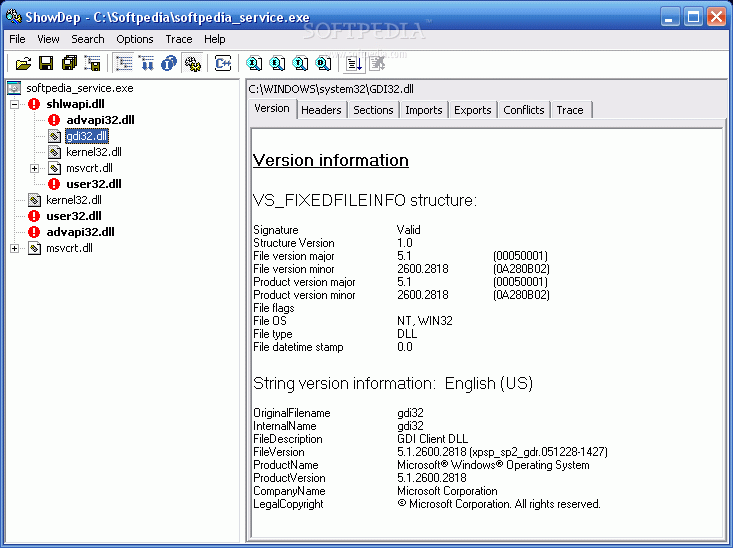Select msvcrt.dll label under shlwapi.dll

tap(89, 168)
